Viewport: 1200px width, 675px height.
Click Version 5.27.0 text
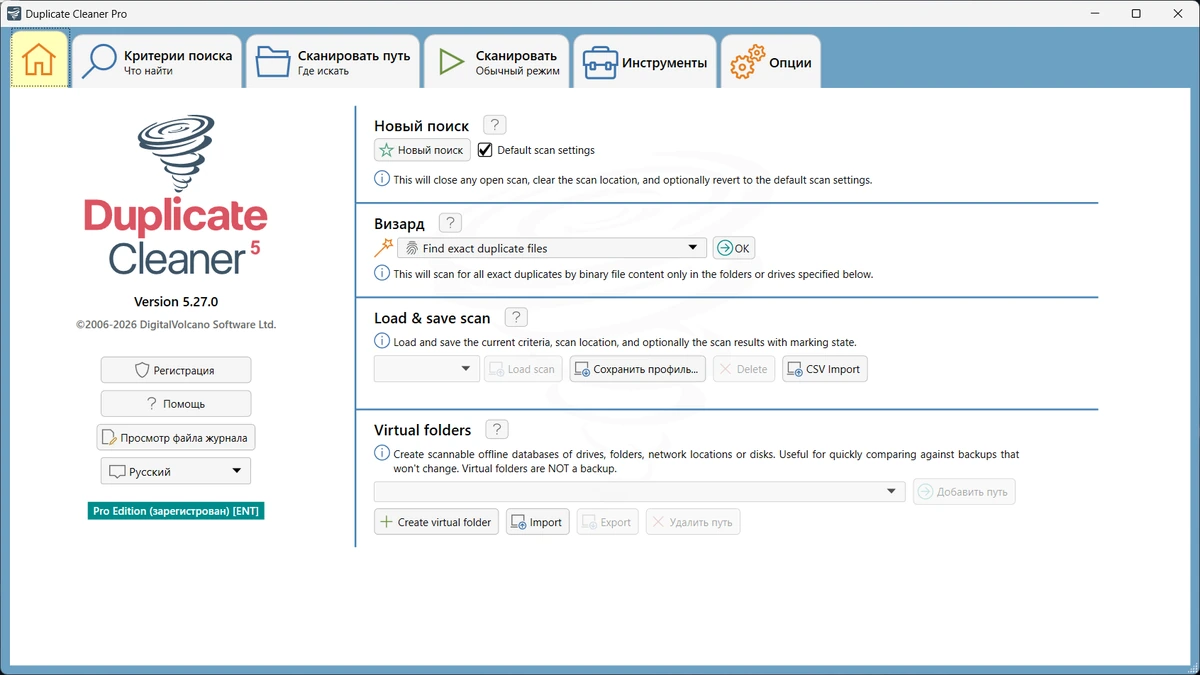point(176,302)
